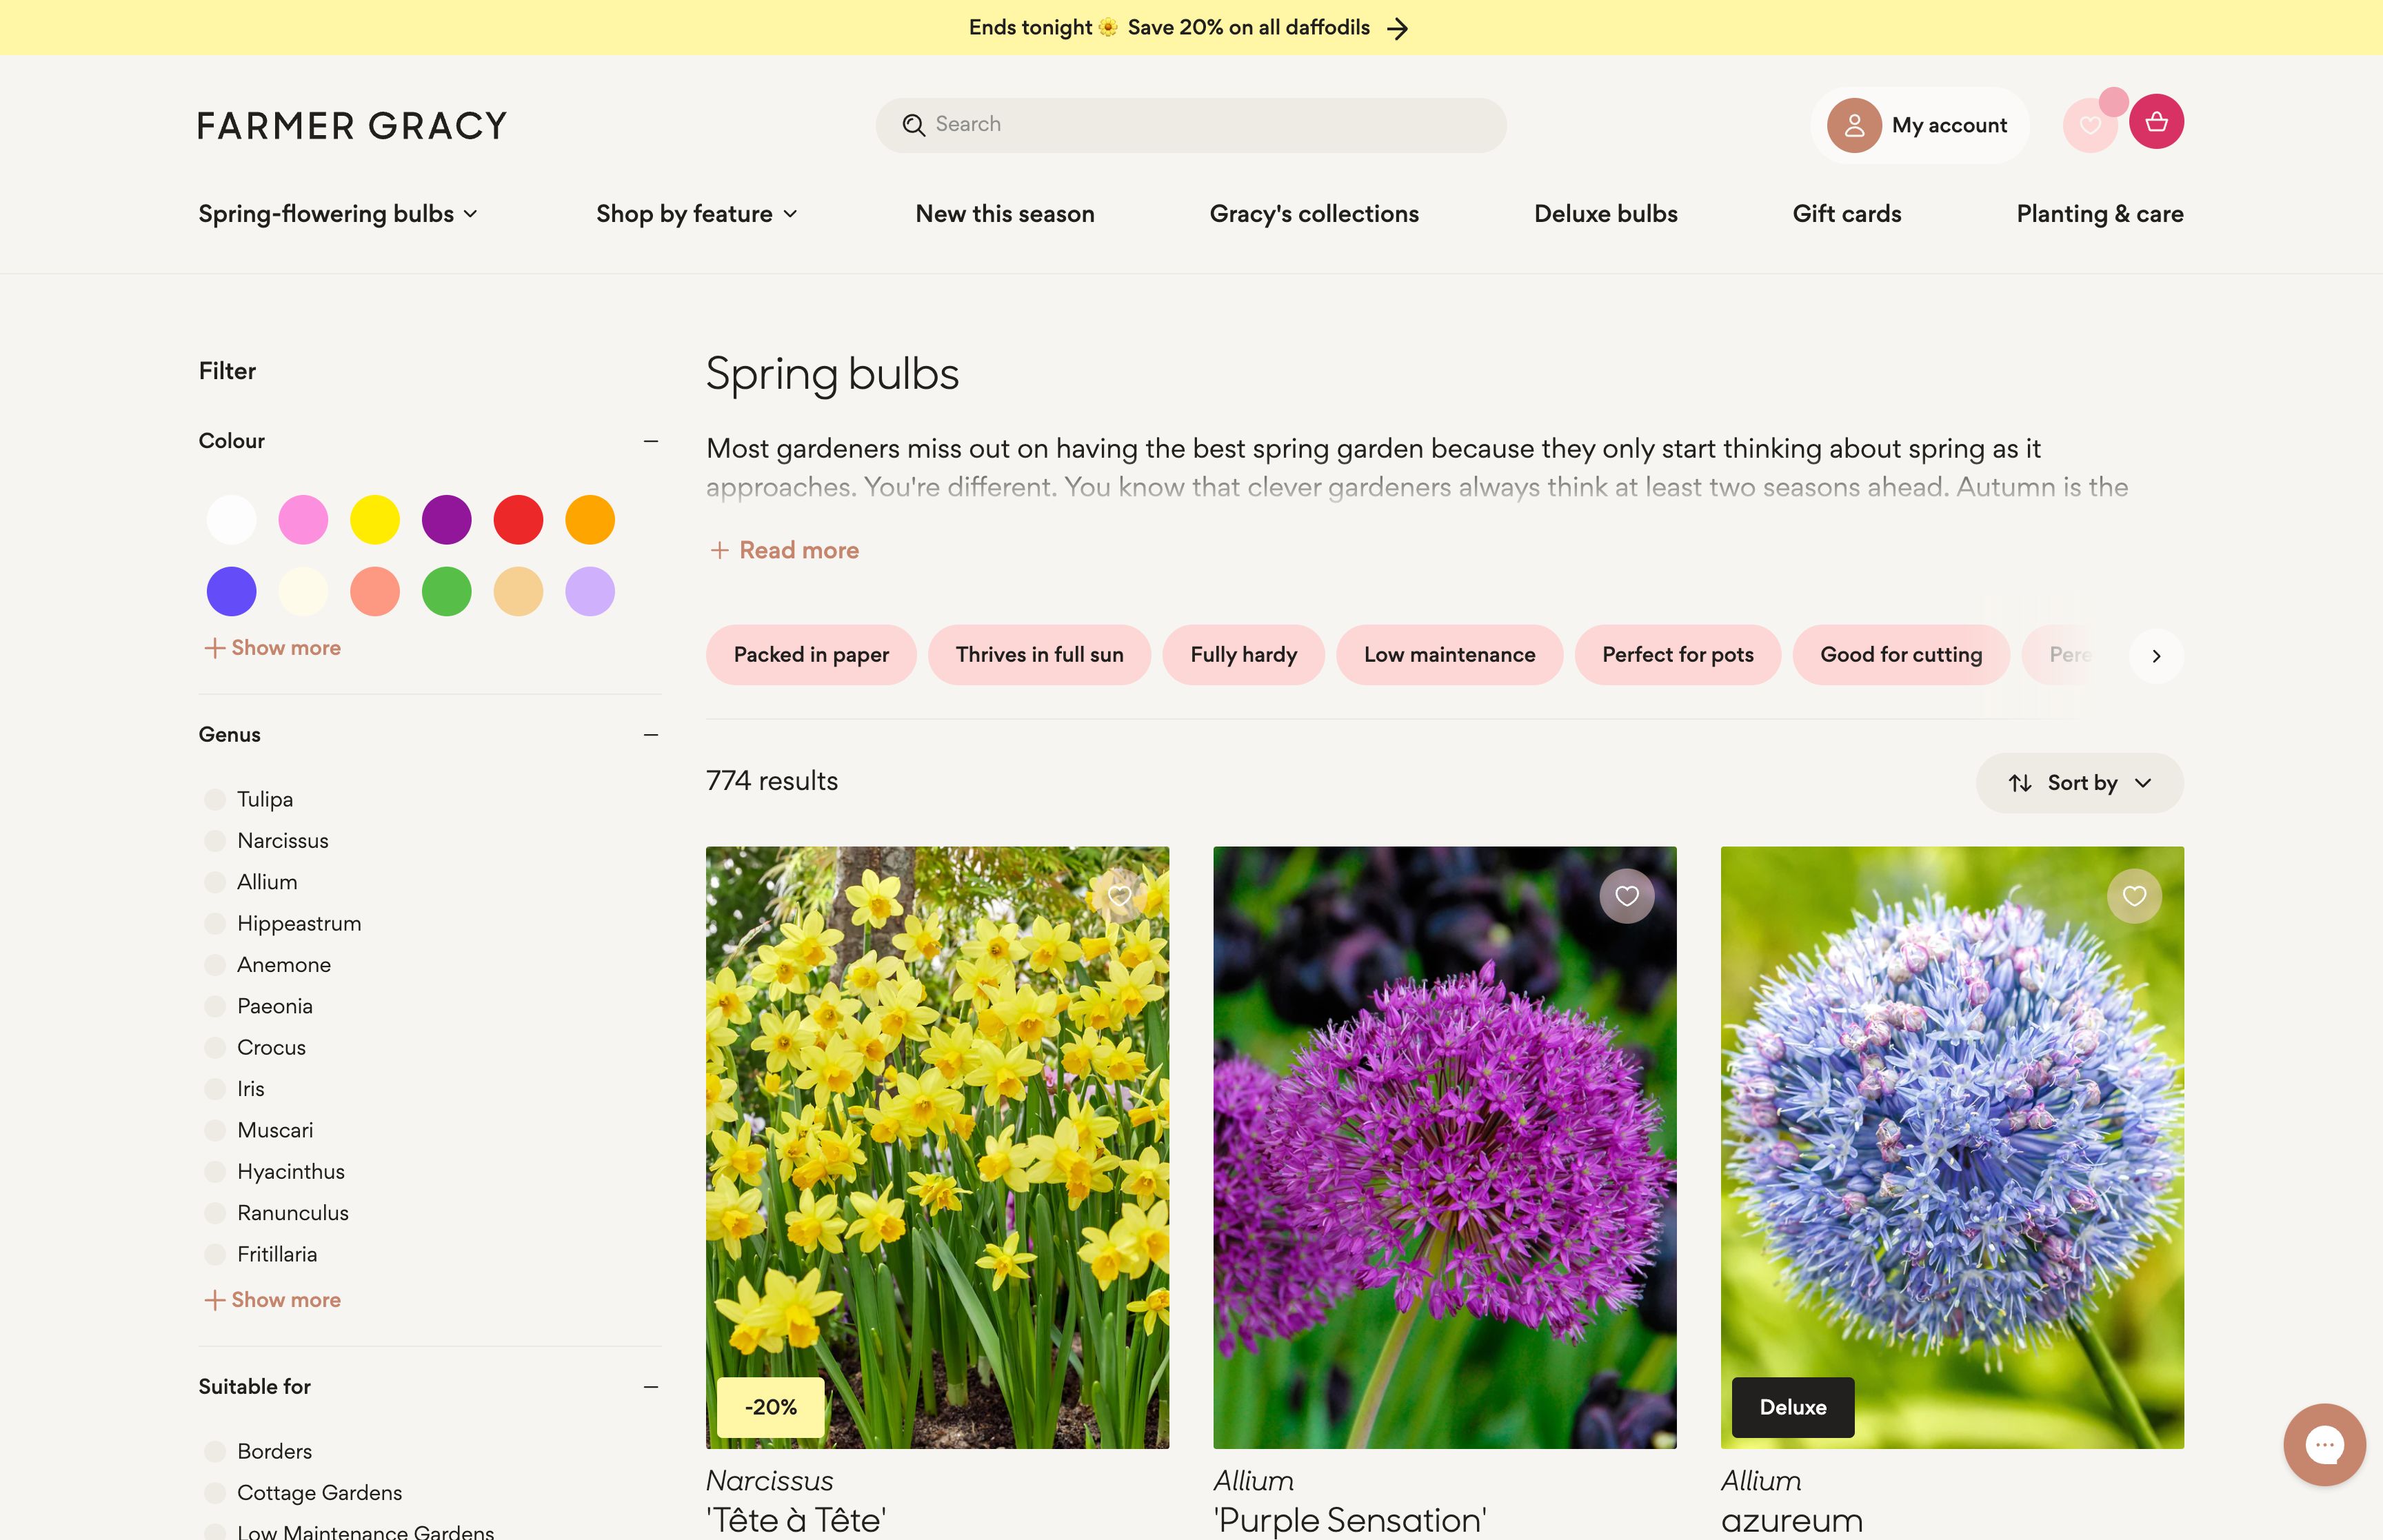
Task: Favourite the Allium 'Purple Sensation' heart
Action: [1626, 896]
